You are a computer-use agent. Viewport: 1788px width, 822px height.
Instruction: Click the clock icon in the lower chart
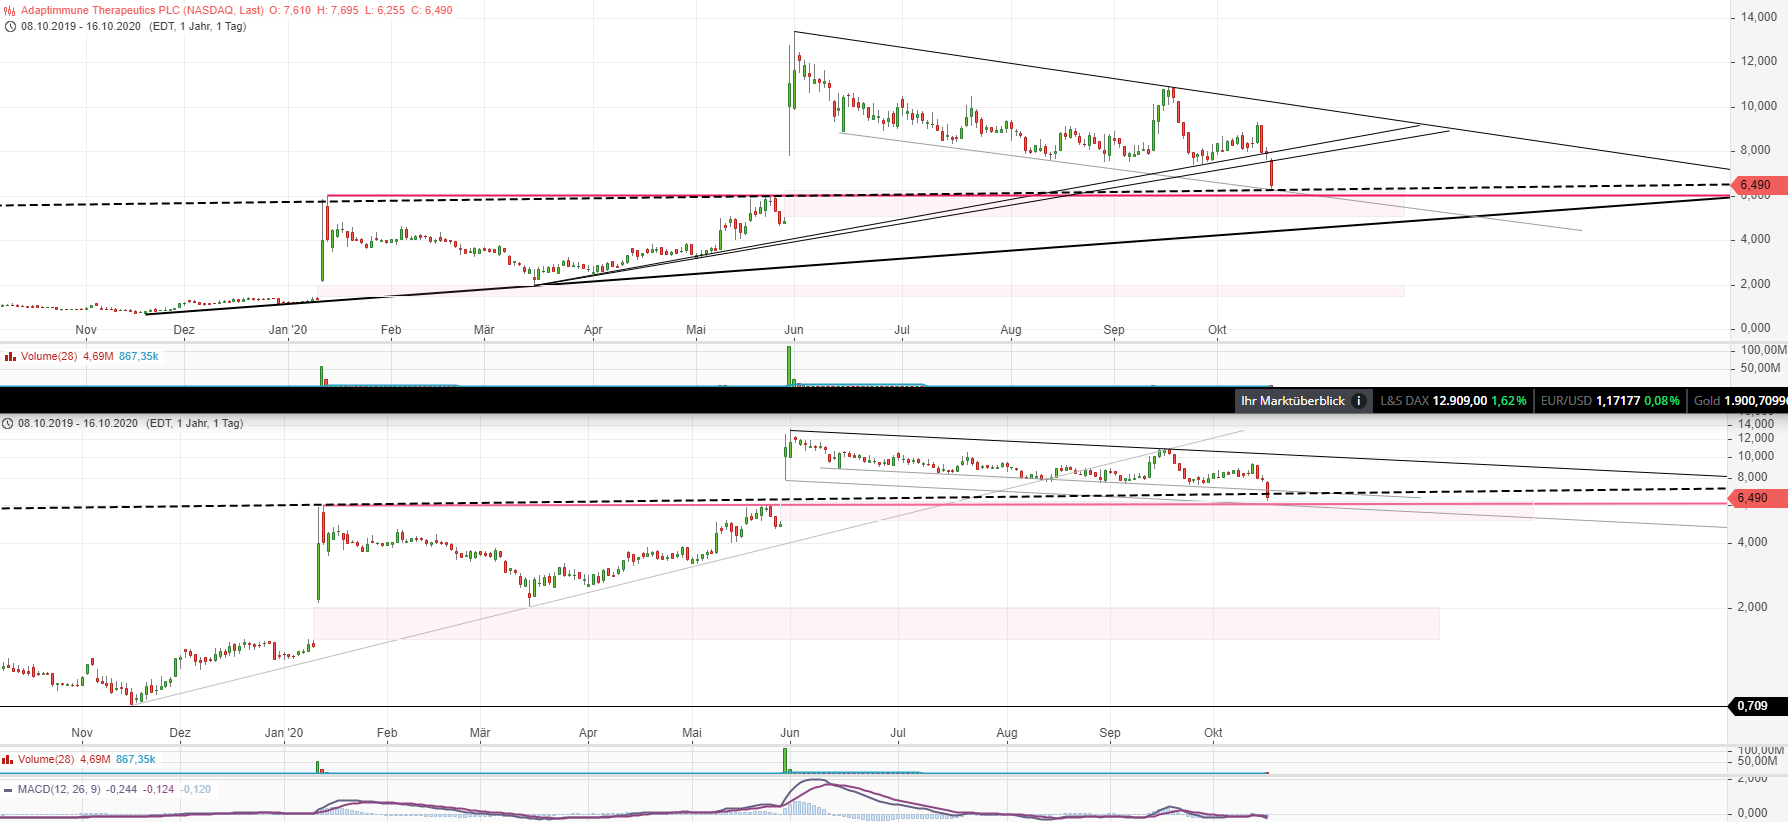tap(7, 423)
